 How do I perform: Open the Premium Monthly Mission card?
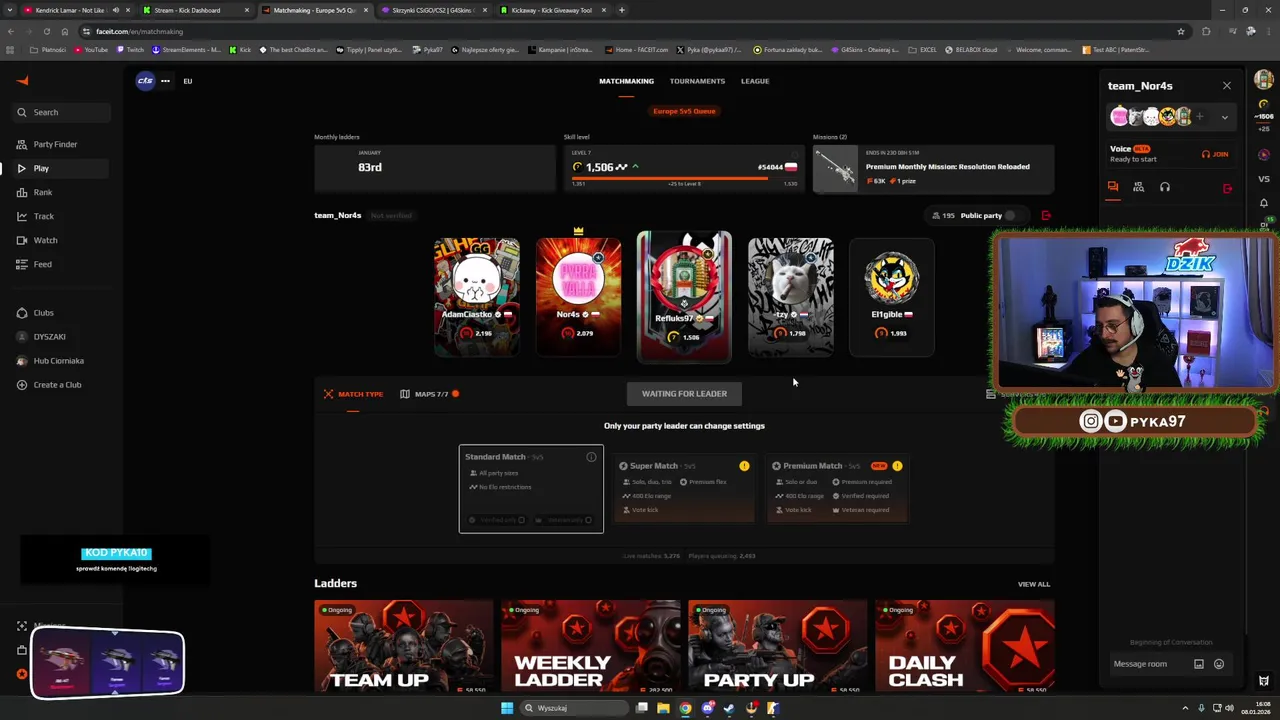tap(933, 167)
